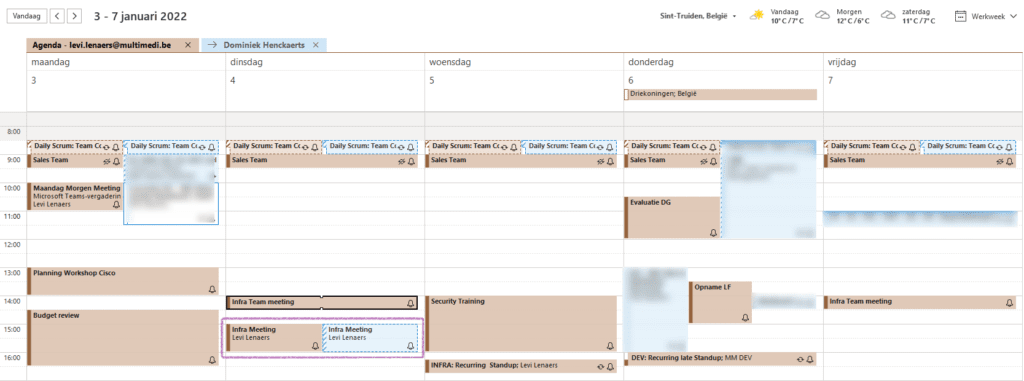This screenshot has width=1024, height=381.
Task: Open the Planning Workshop Cisco appointment
Action: [123, 281]
